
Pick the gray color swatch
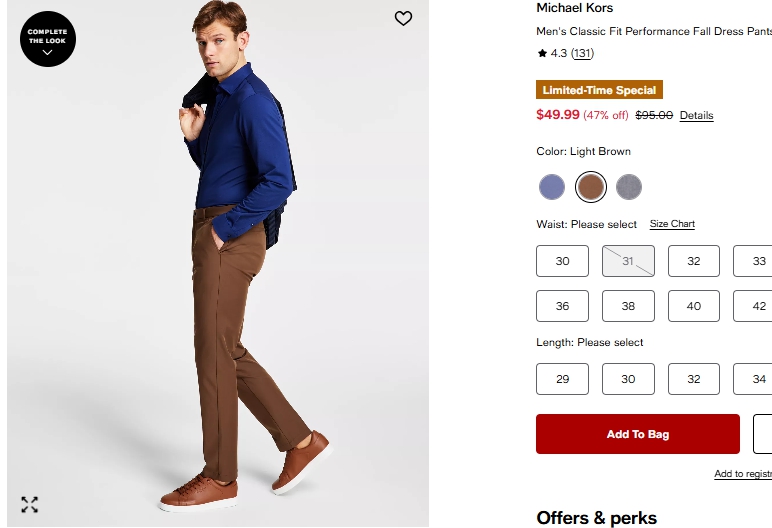628,187
